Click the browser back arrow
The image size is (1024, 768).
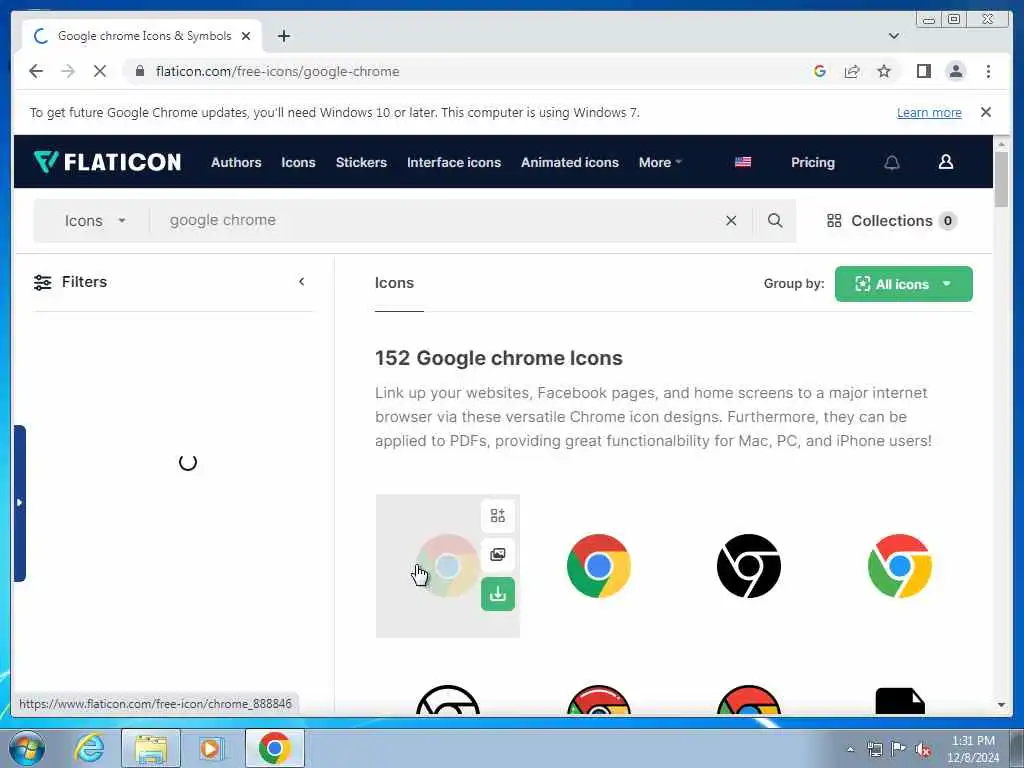pyautogui.click(x=36, y=71)
